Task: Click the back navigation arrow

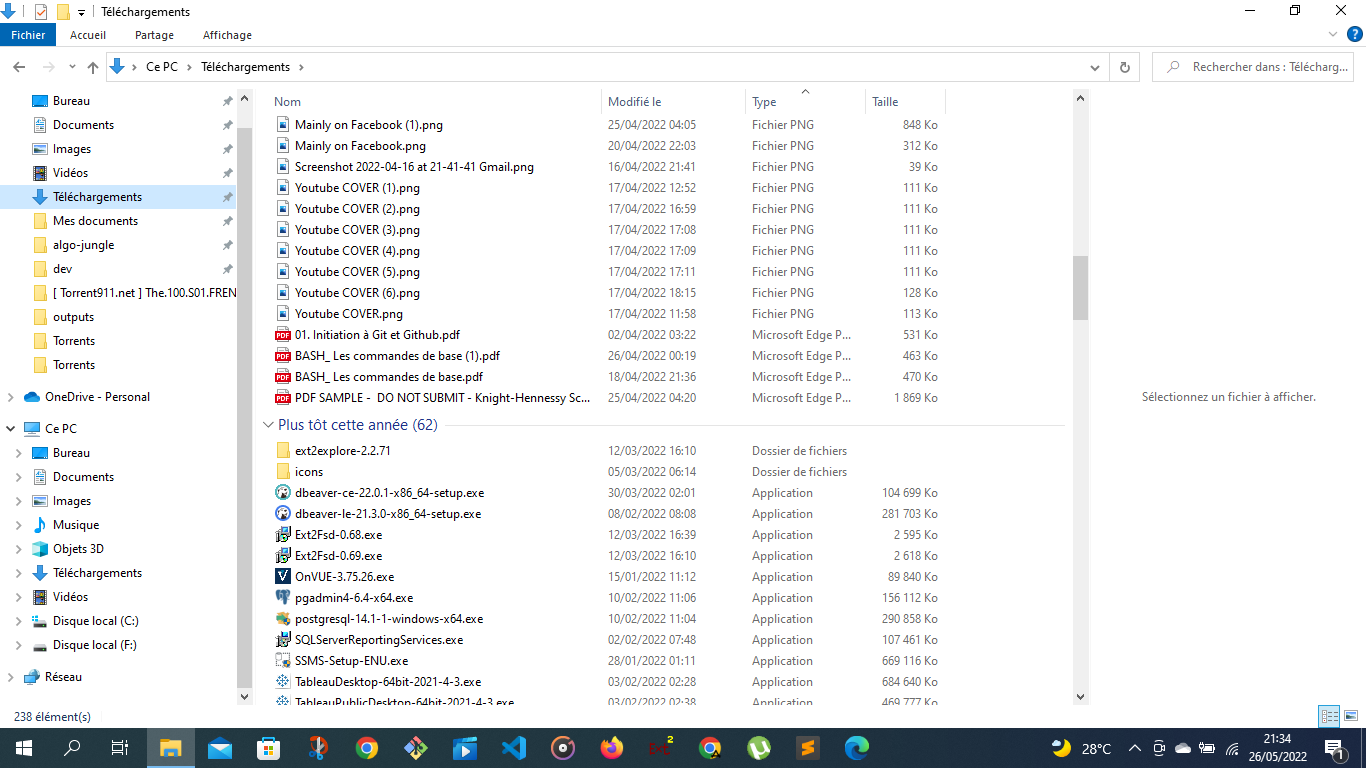Action: click(x=19, y=67)
